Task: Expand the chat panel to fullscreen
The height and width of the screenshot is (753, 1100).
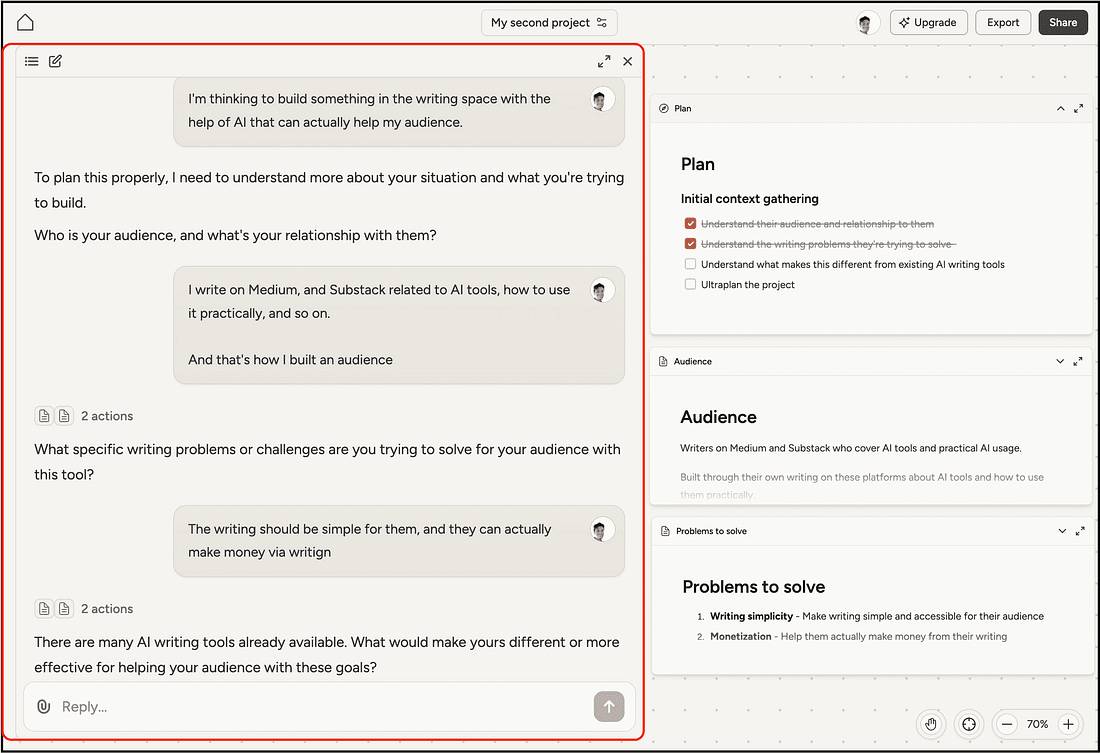Action: tap(604, 61)
